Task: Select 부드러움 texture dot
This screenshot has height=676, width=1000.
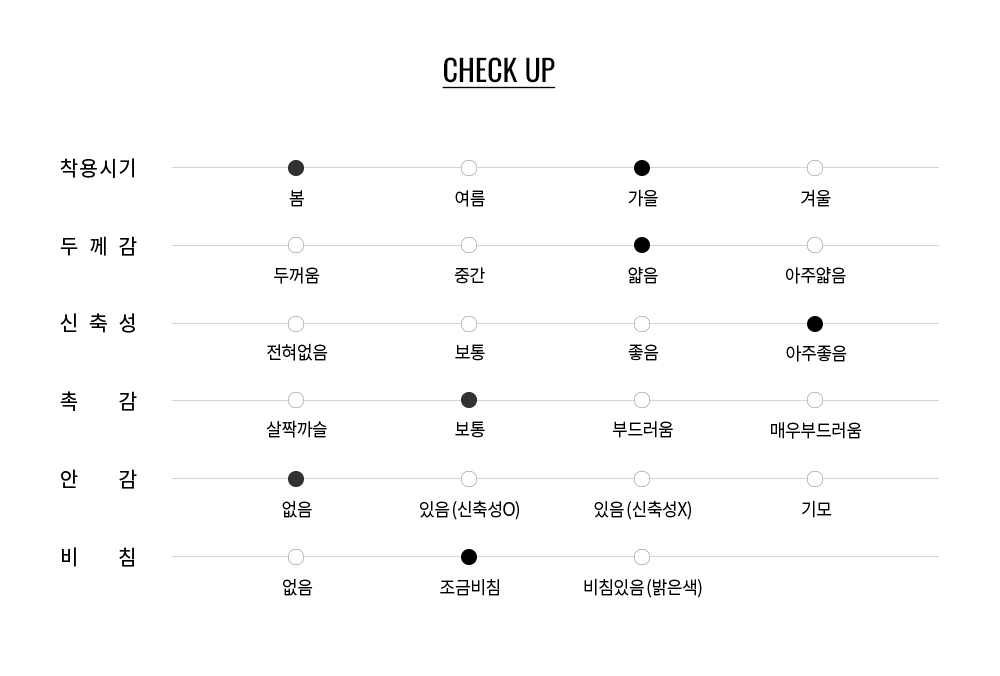Action: pyautogui.click(x=642, y=400)
